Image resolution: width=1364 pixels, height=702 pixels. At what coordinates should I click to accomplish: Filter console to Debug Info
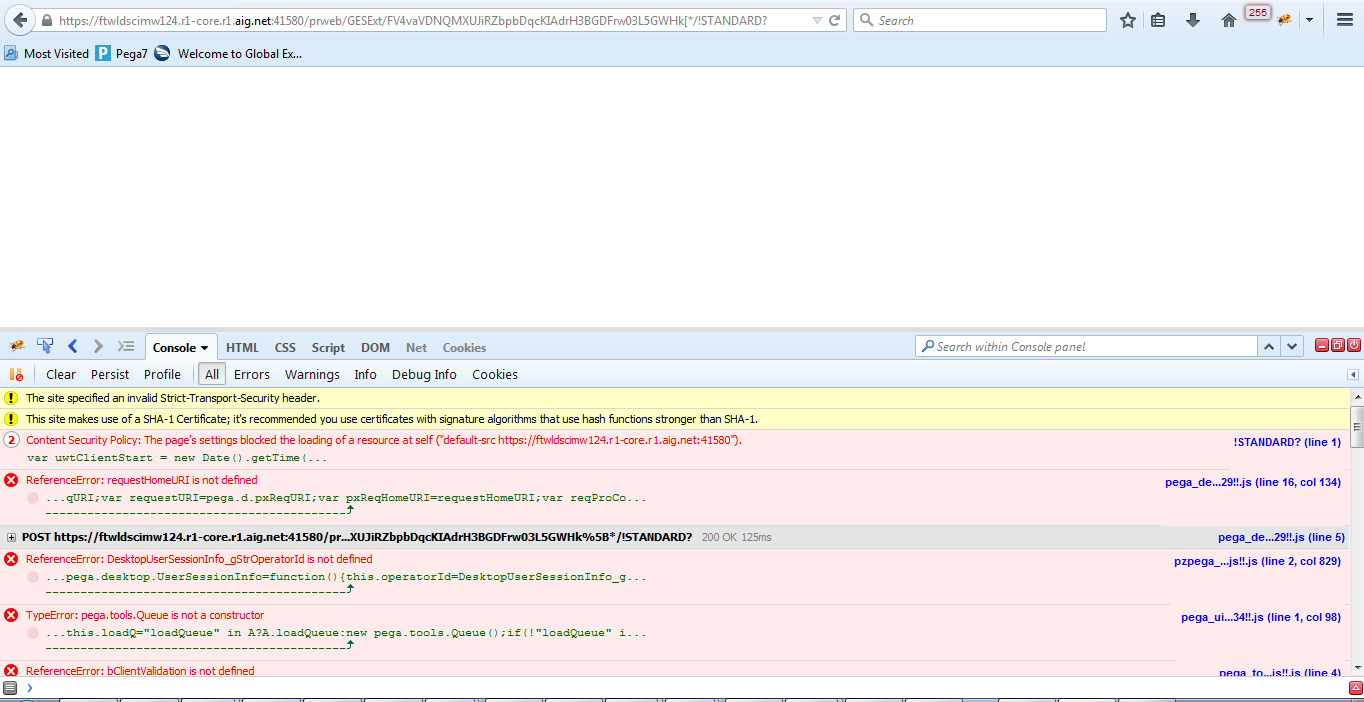424,374
